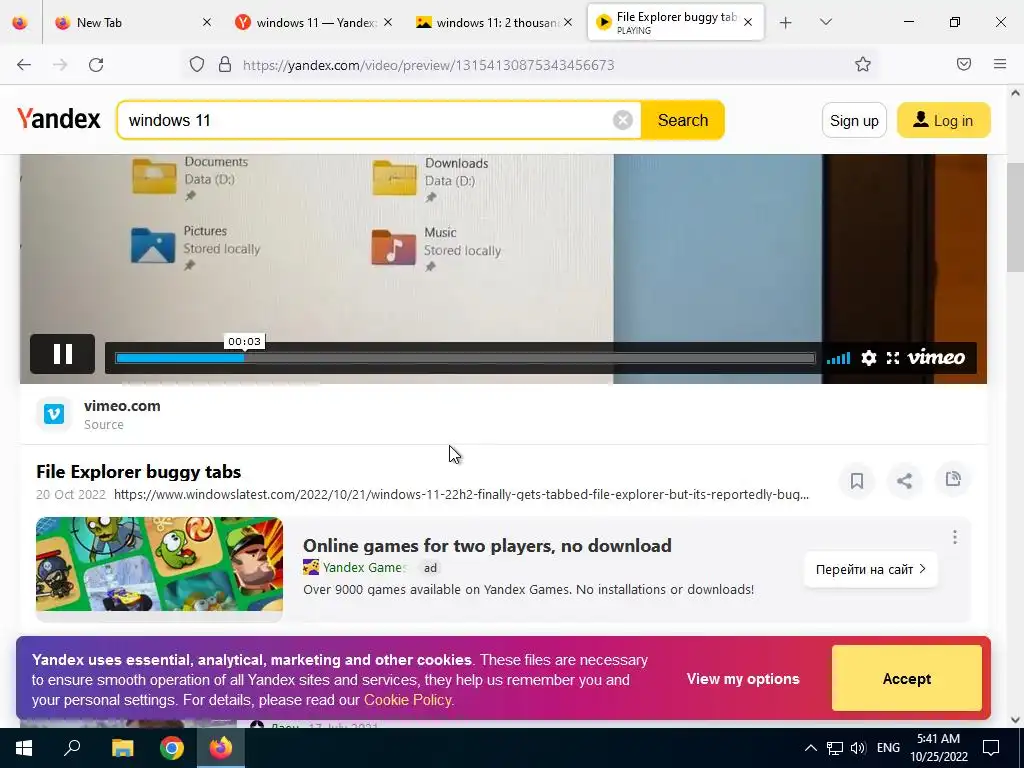Launch Chrome from the taskbar
This screenshot has width=1024, height=768.
[172, 748]
